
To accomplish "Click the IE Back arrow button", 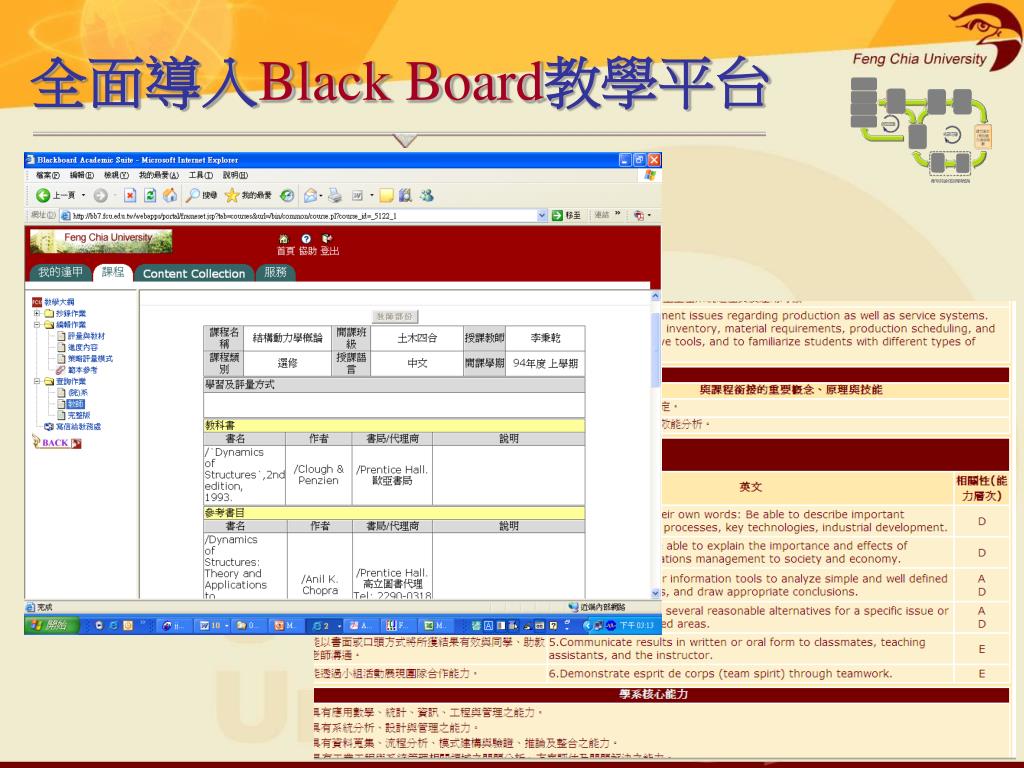I will tap(43, 195).
